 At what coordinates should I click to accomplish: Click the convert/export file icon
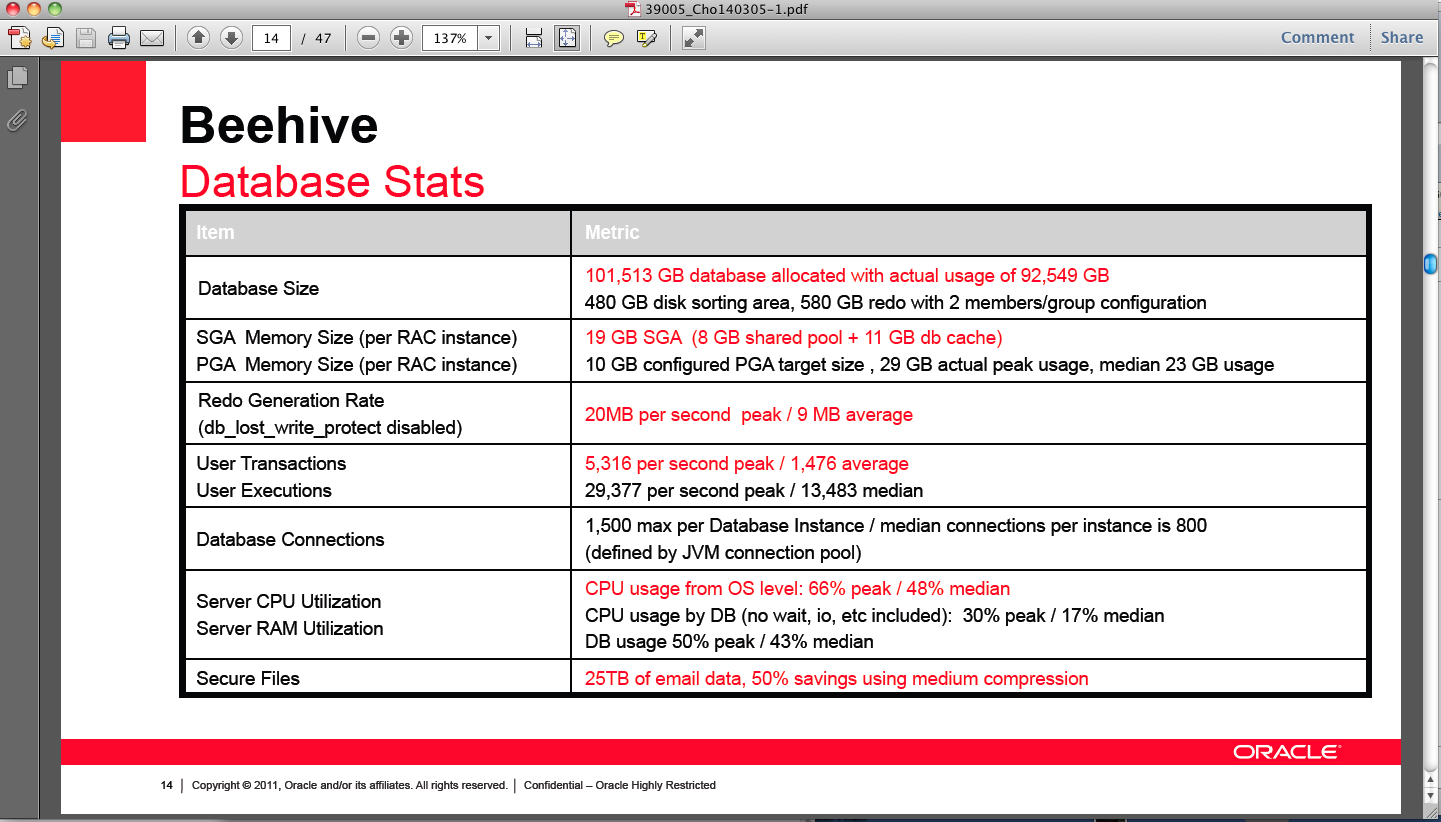[x=53, y=38]
